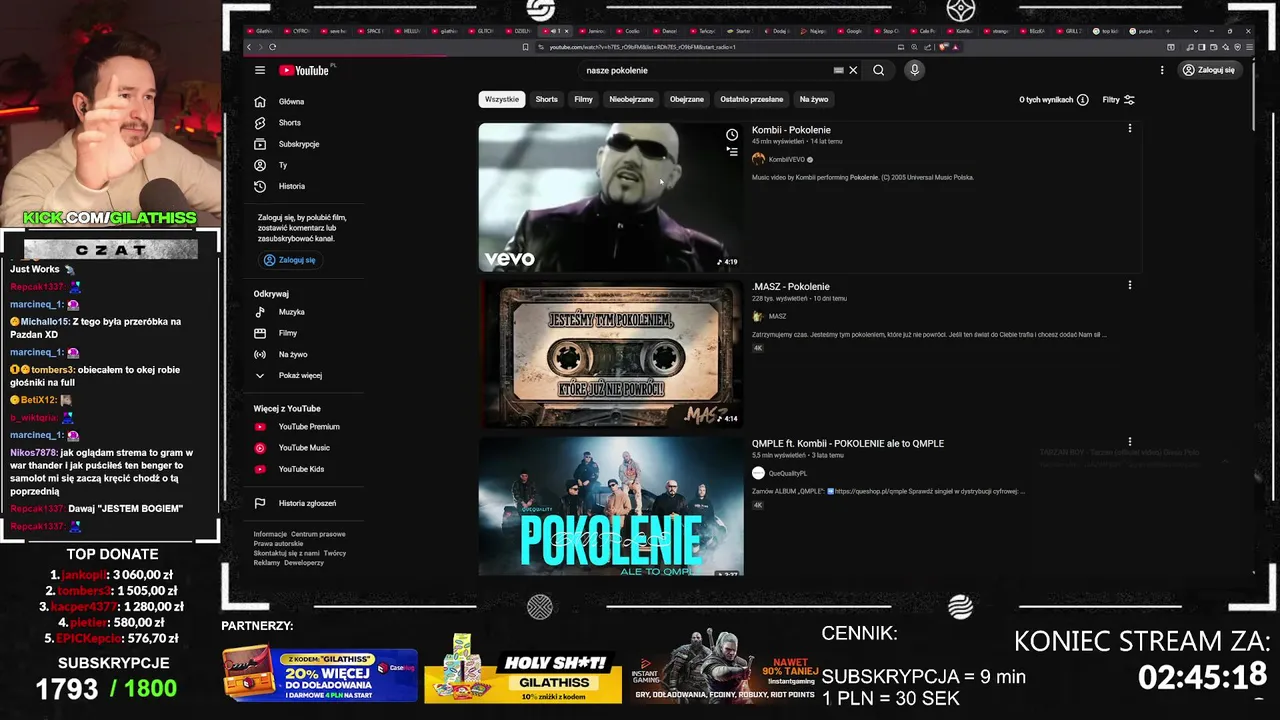Select the Nieobejrzane filter chip
The image size is (1280, 720).
(631, 99)
